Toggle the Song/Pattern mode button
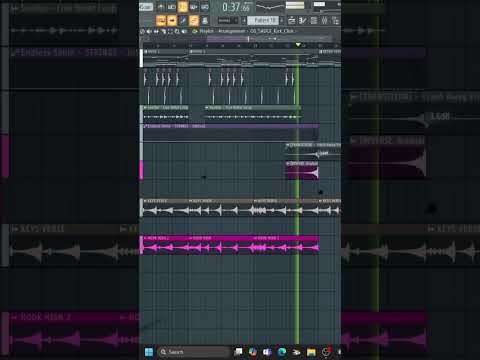The image size is (480, 360). coord(146,7)
